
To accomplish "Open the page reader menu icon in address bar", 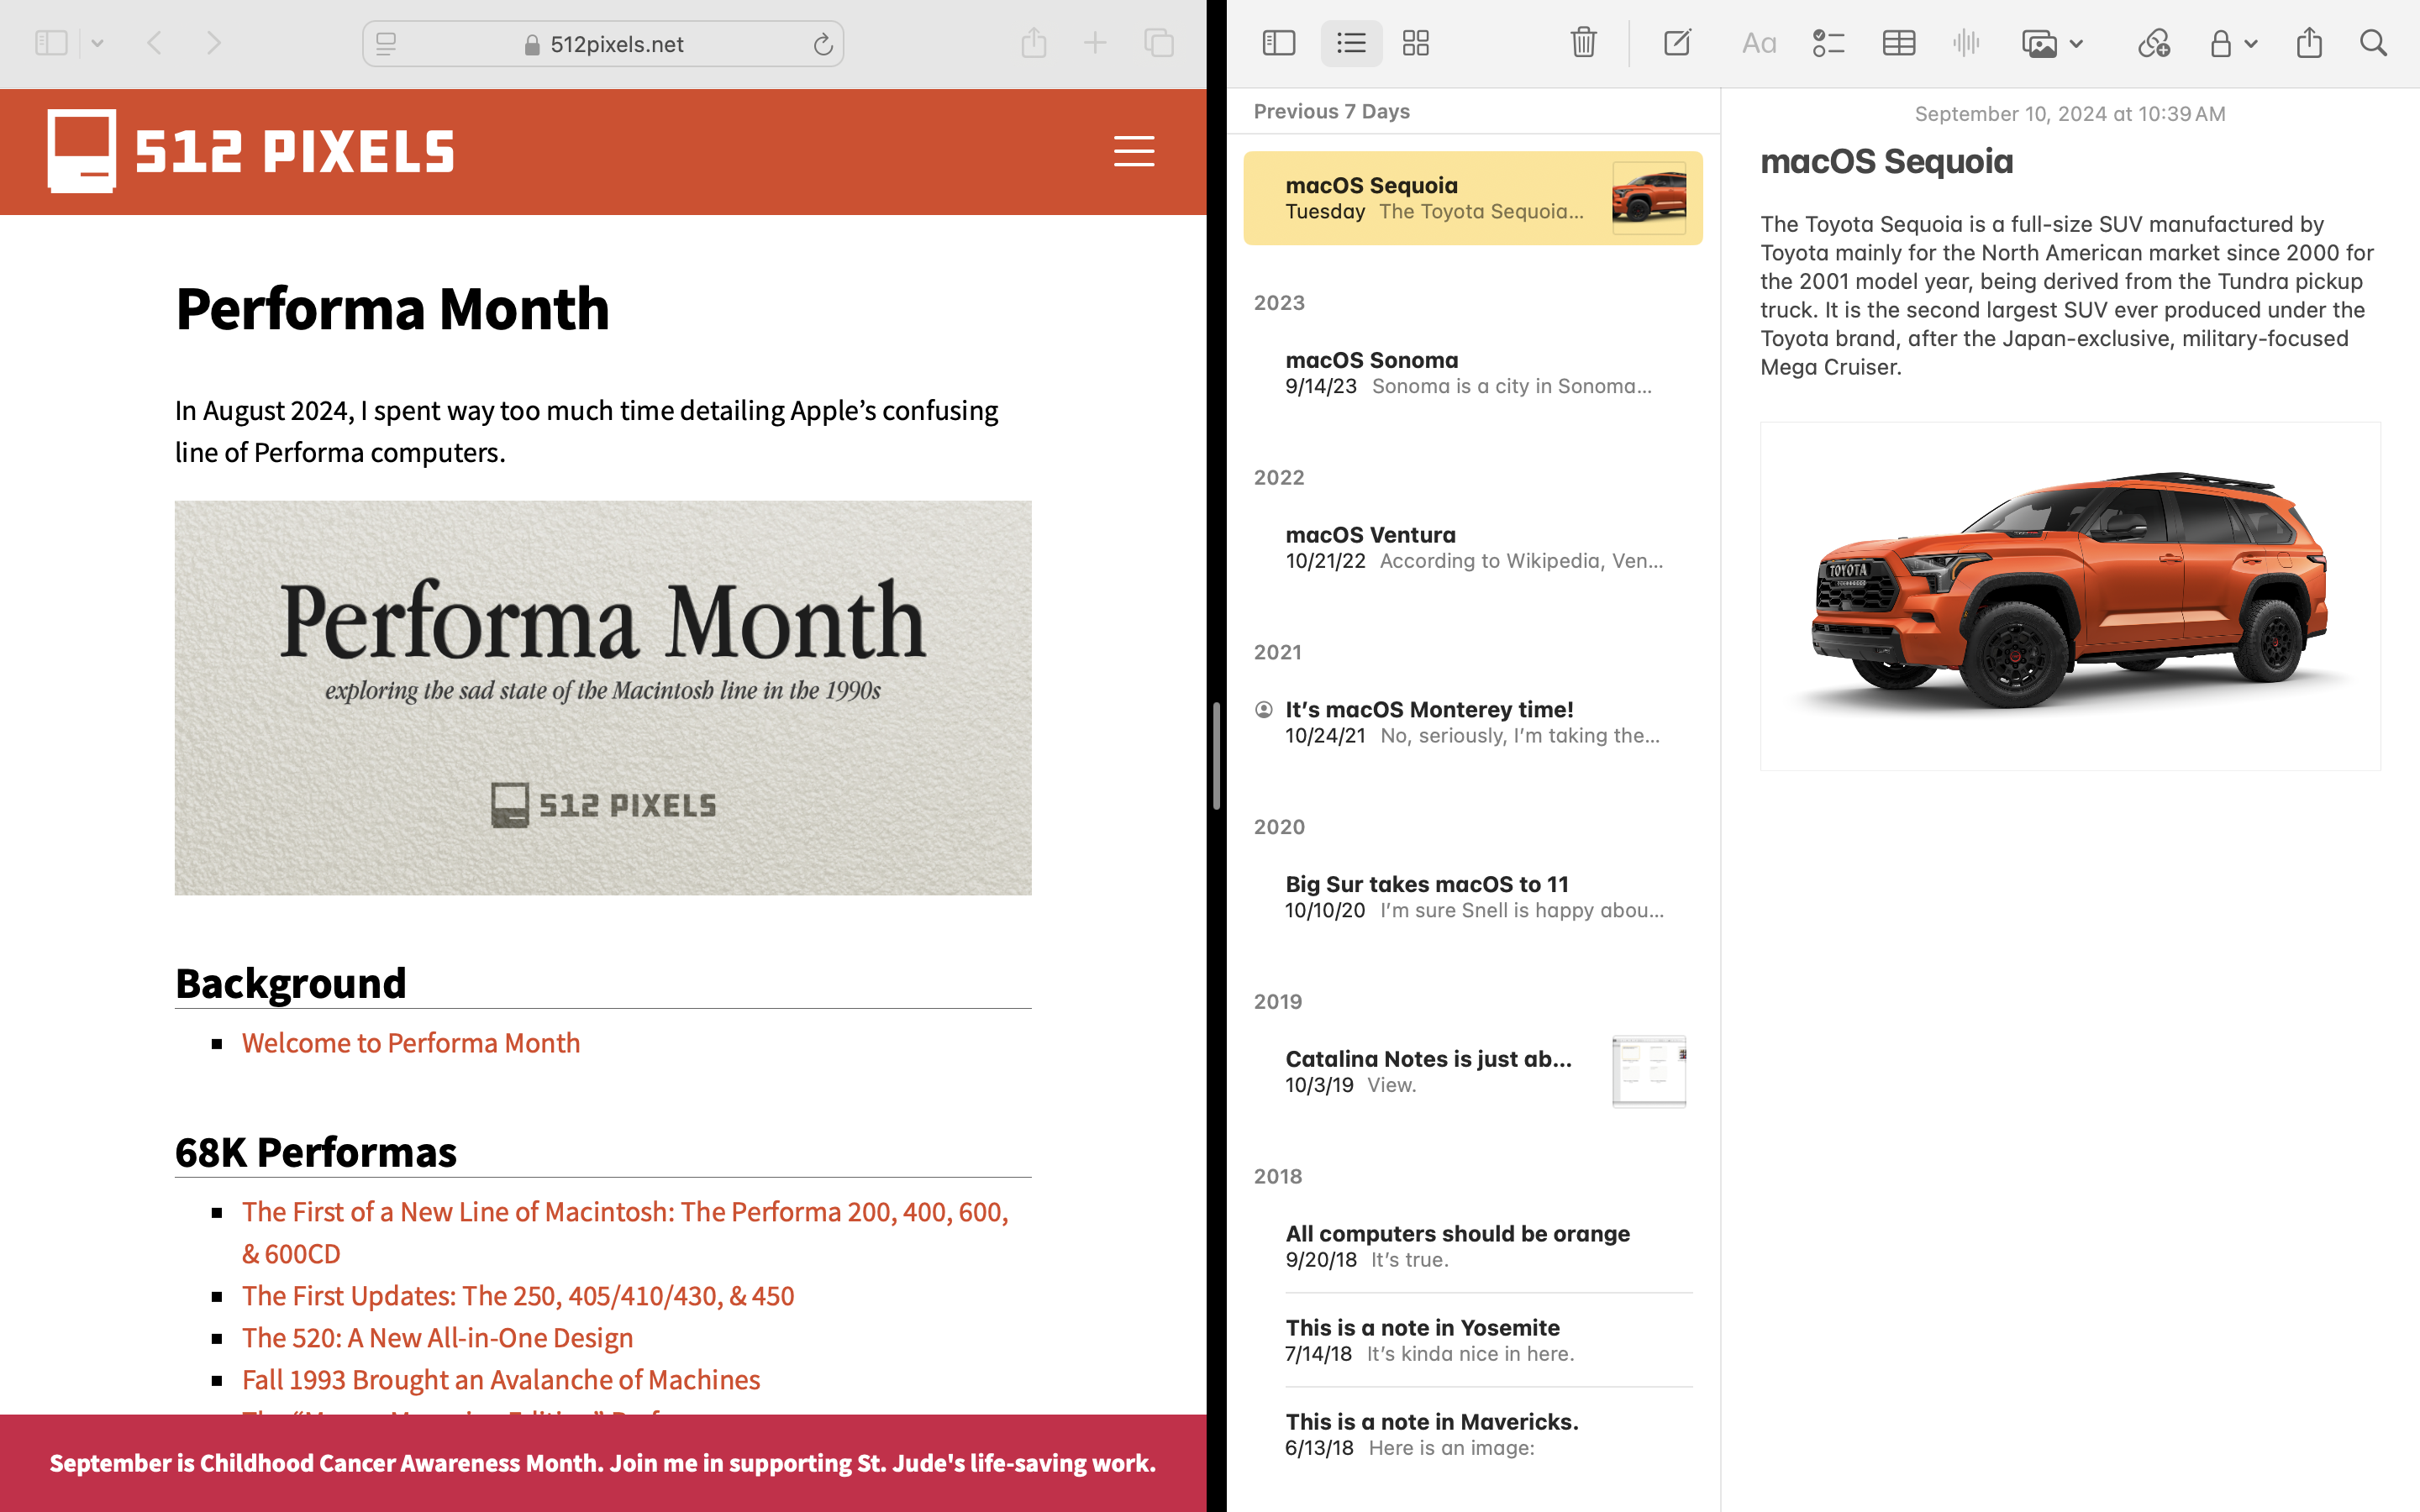I will click(x=386, y=43).
